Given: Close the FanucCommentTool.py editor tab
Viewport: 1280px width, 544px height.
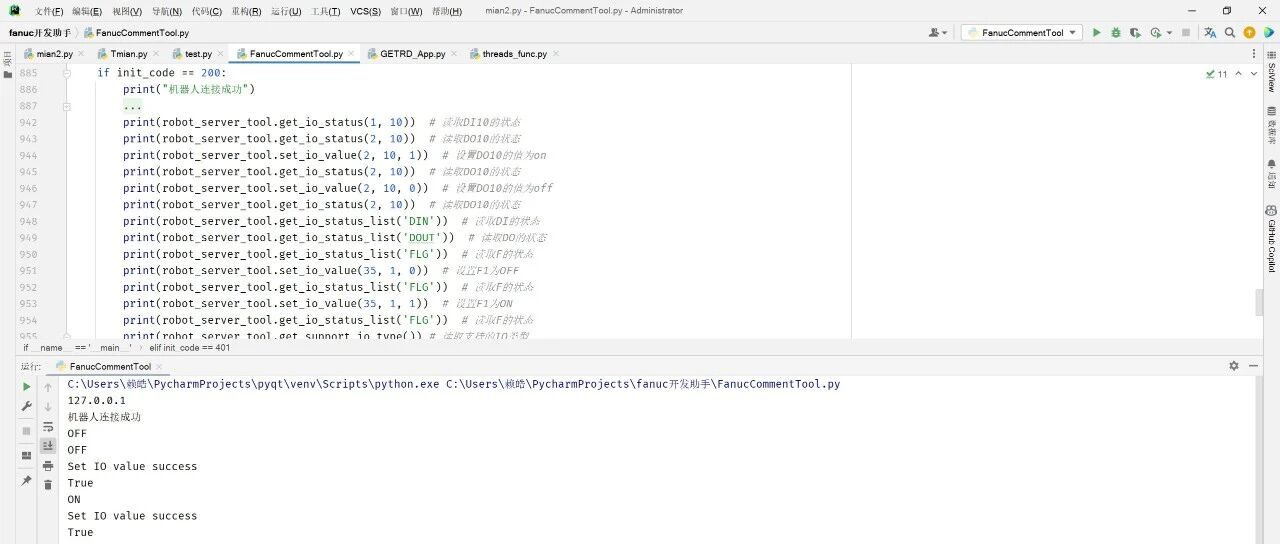Looking at the screenshot, I should click(x=351, y=54).
